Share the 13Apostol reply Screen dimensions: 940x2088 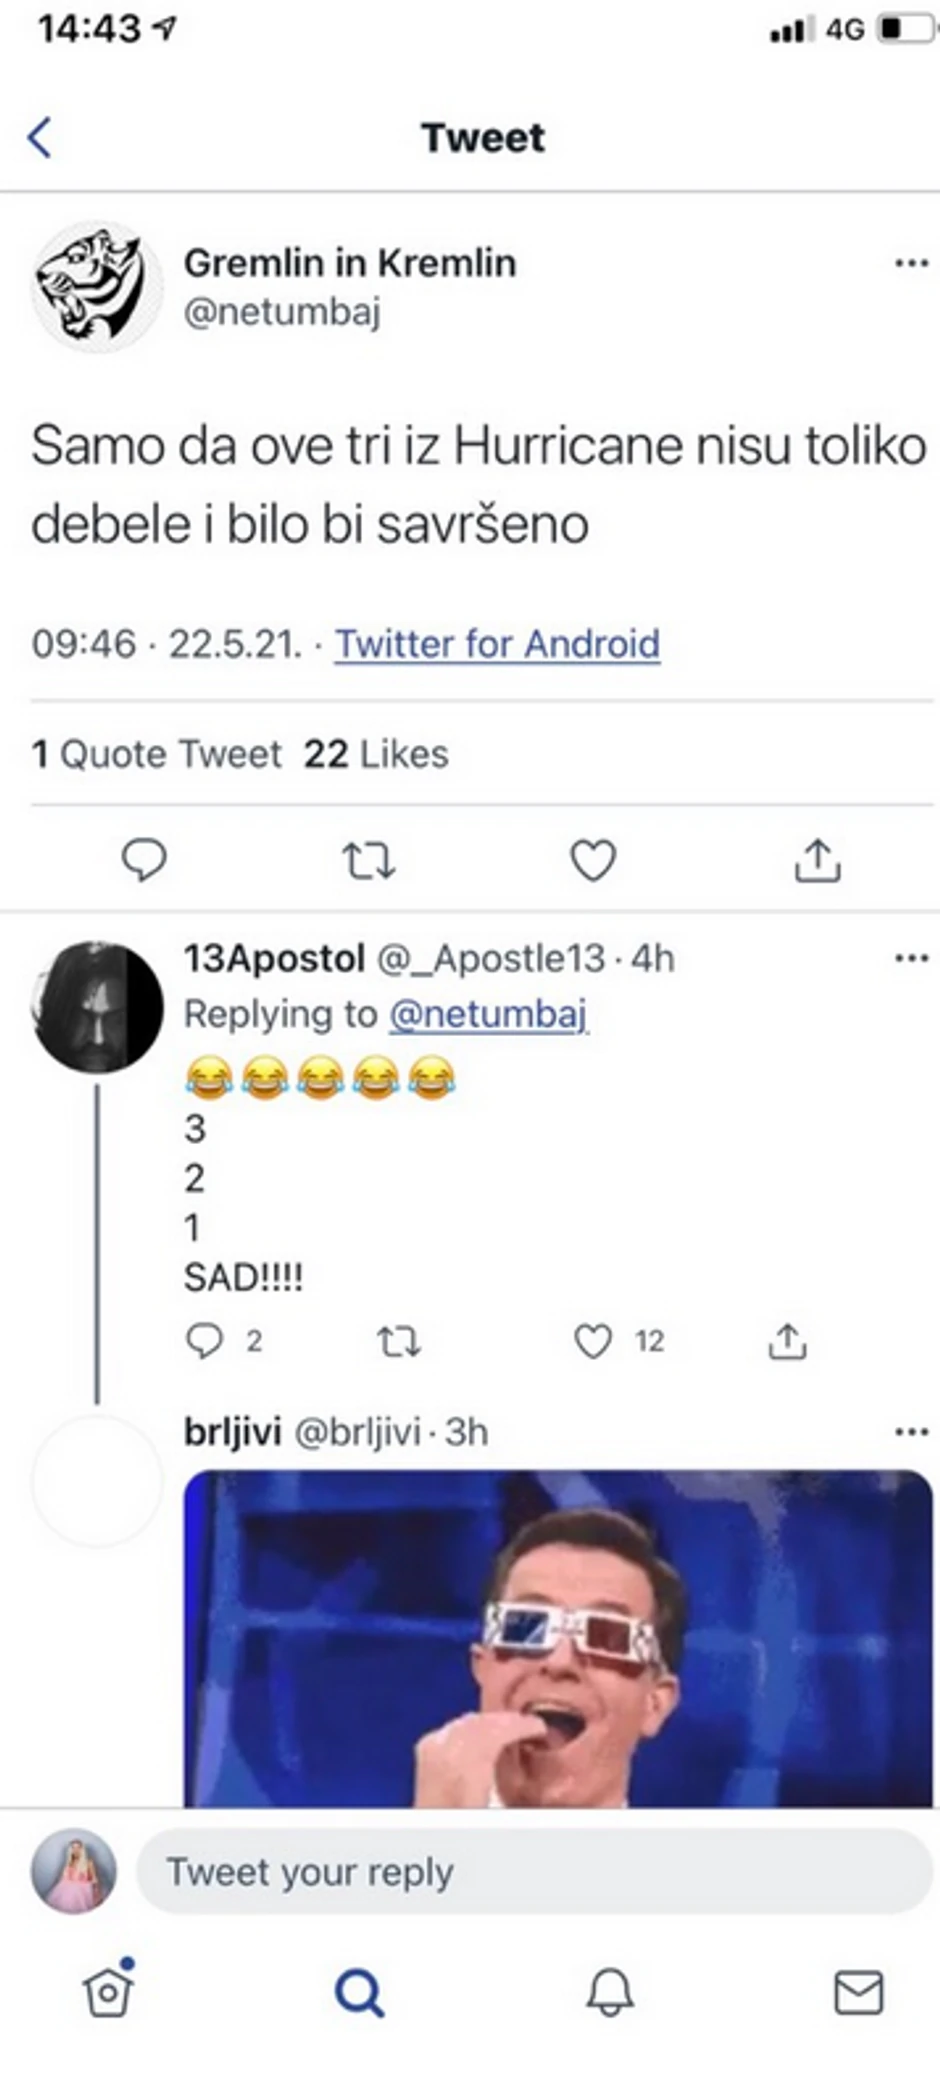pos(787,1341)
